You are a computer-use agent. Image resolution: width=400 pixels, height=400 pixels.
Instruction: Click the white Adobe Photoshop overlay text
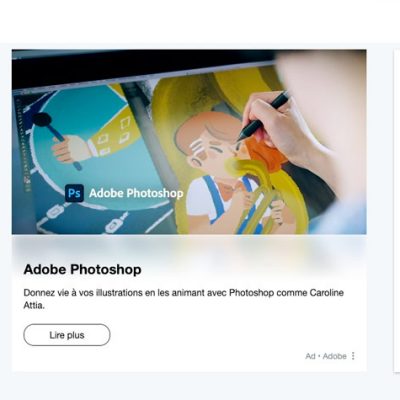[x=136, y=193]
